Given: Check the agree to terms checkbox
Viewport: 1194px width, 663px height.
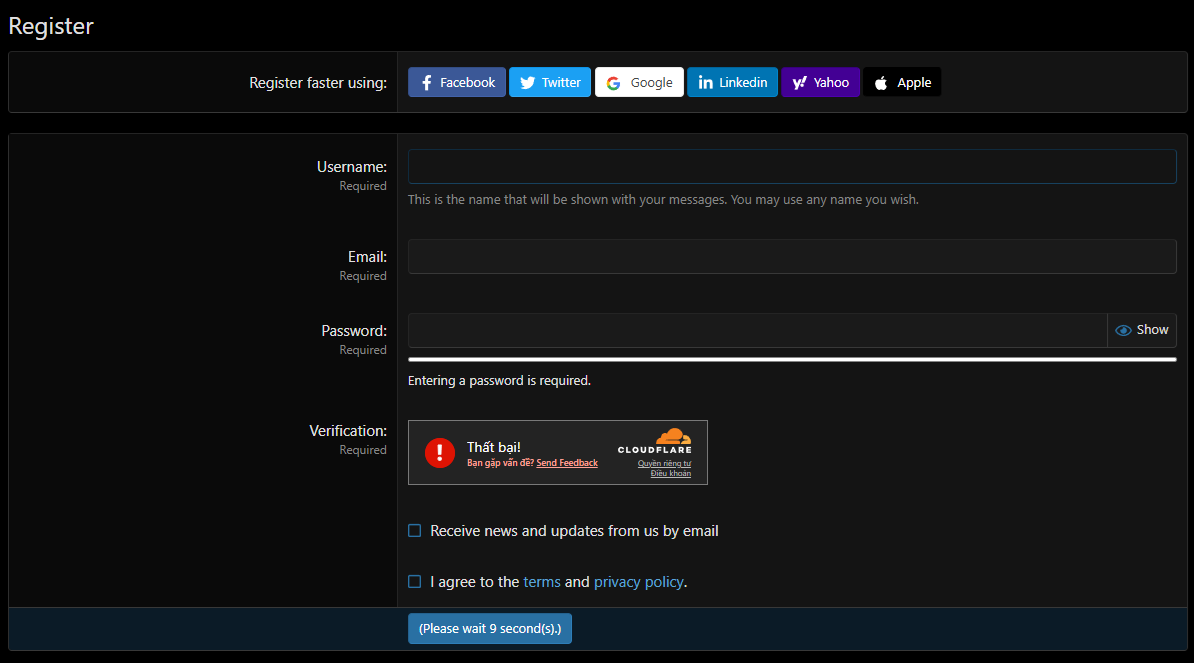Looking at the screenshot, I should (x=415, y=582).
